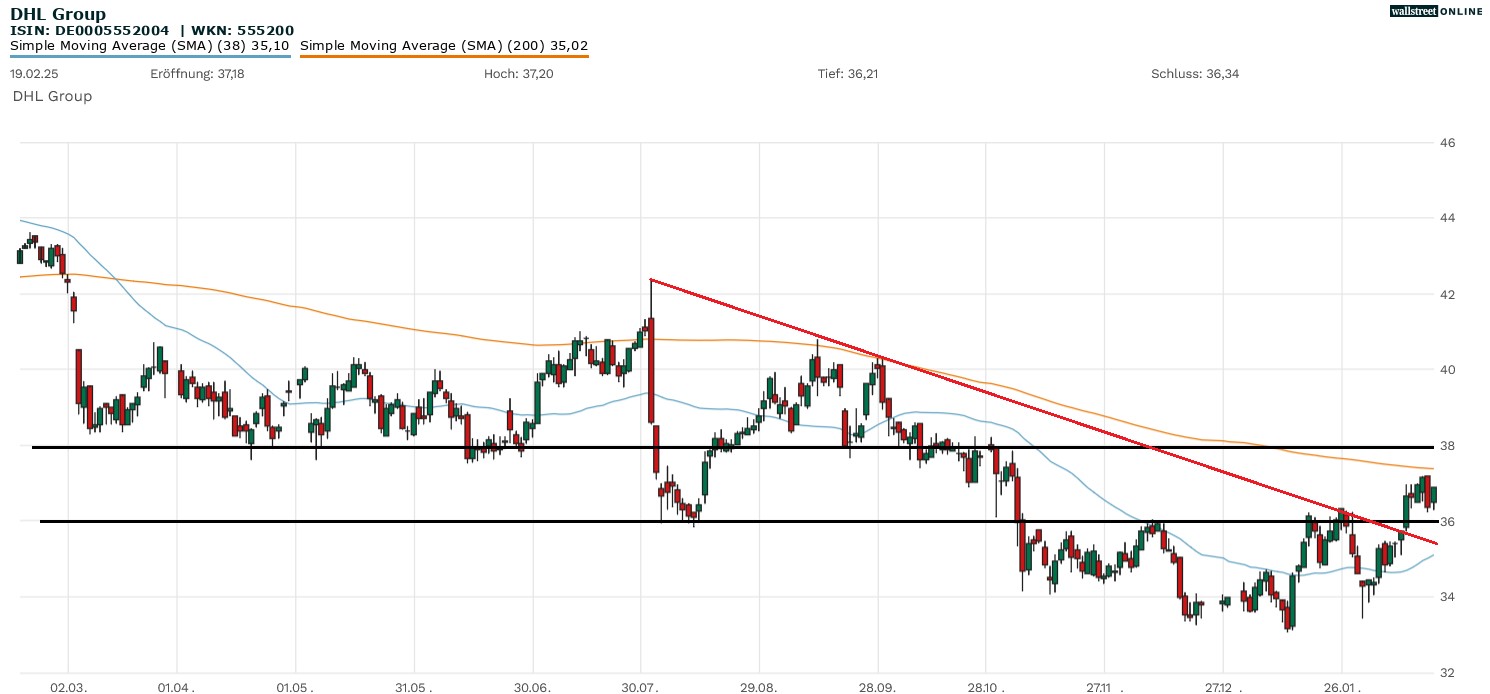Click the orange underline beneath SMA (200)
1490x694 pixels.
click(x=443, y=56)
